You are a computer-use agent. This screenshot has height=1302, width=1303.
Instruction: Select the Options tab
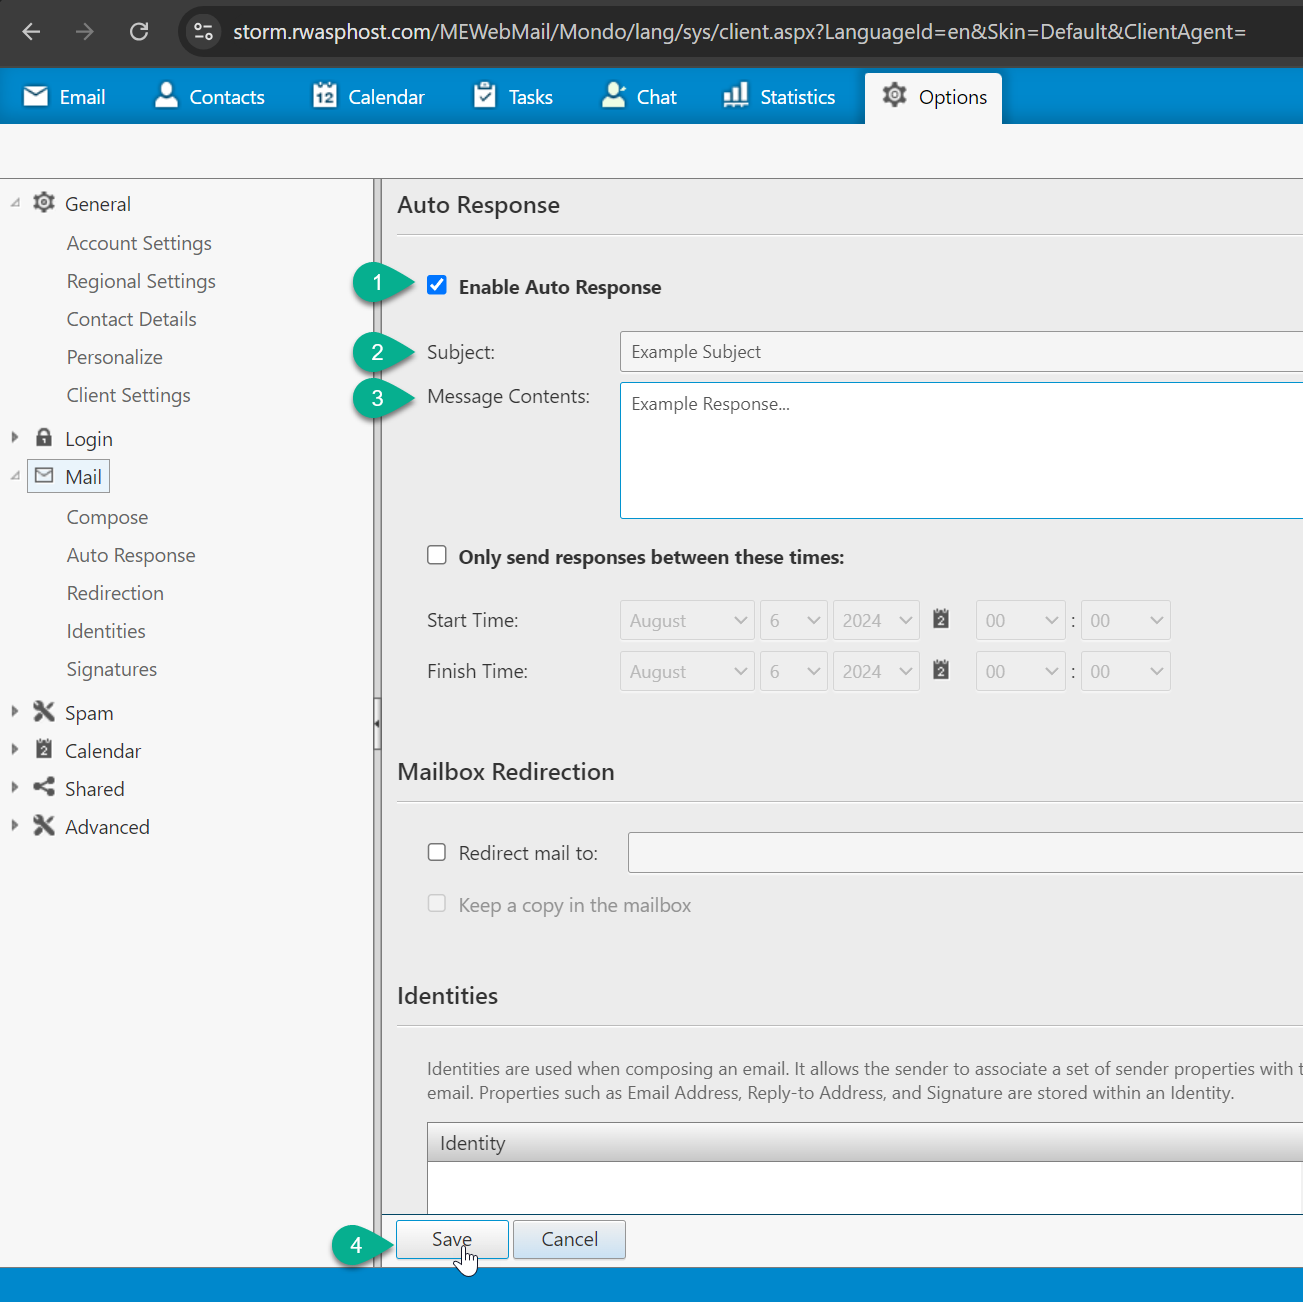[933, 97]
